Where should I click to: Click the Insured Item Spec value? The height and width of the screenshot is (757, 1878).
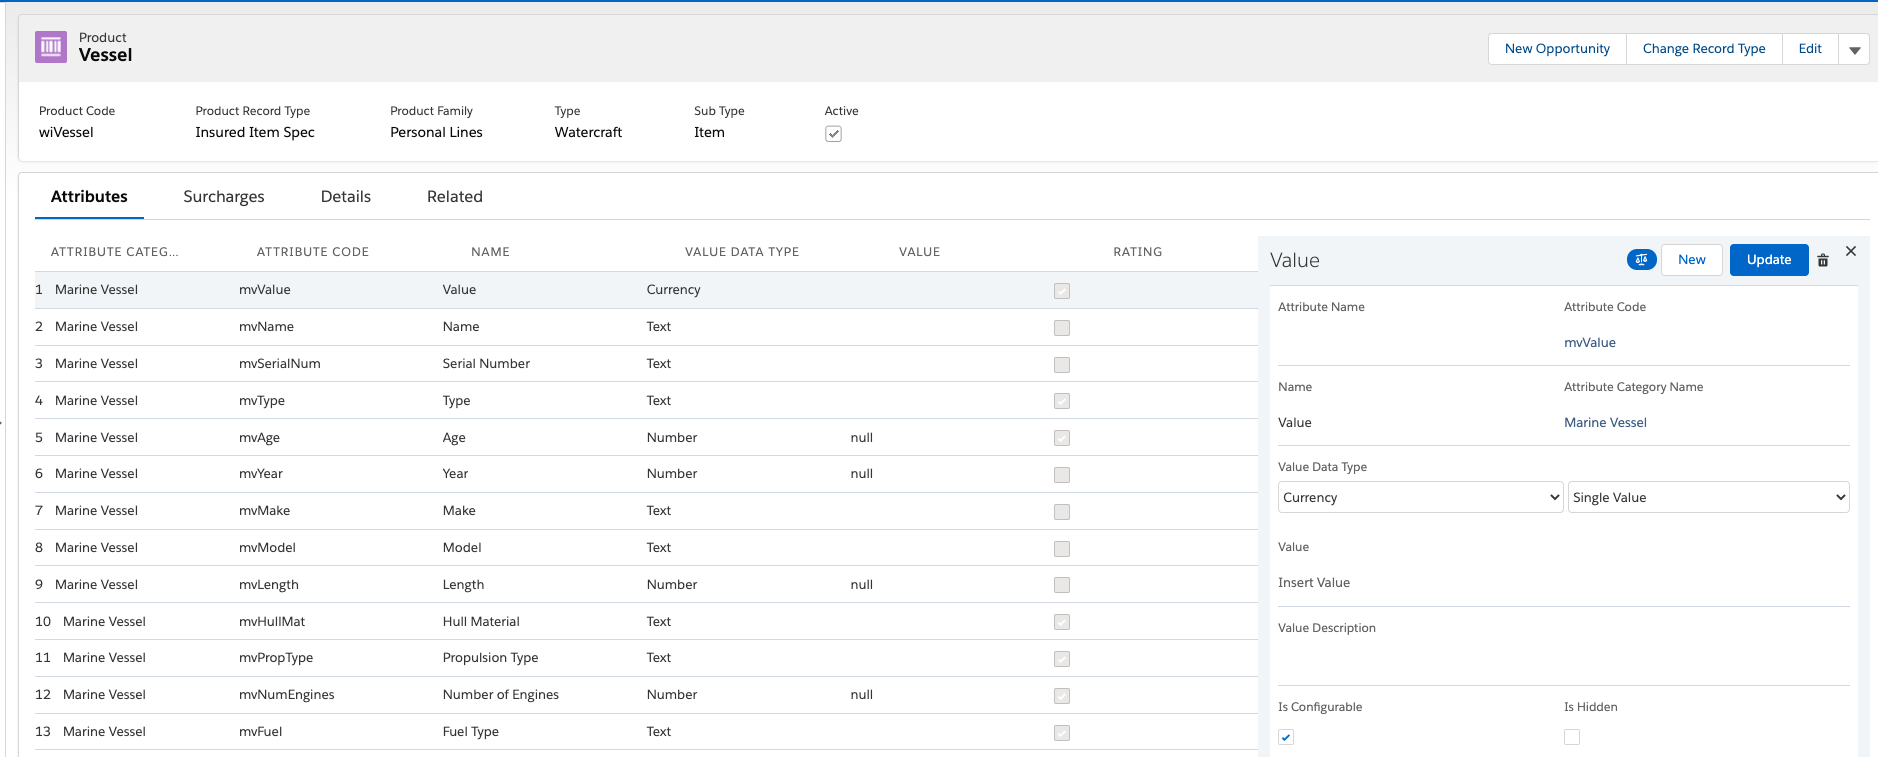click(255, 132)
